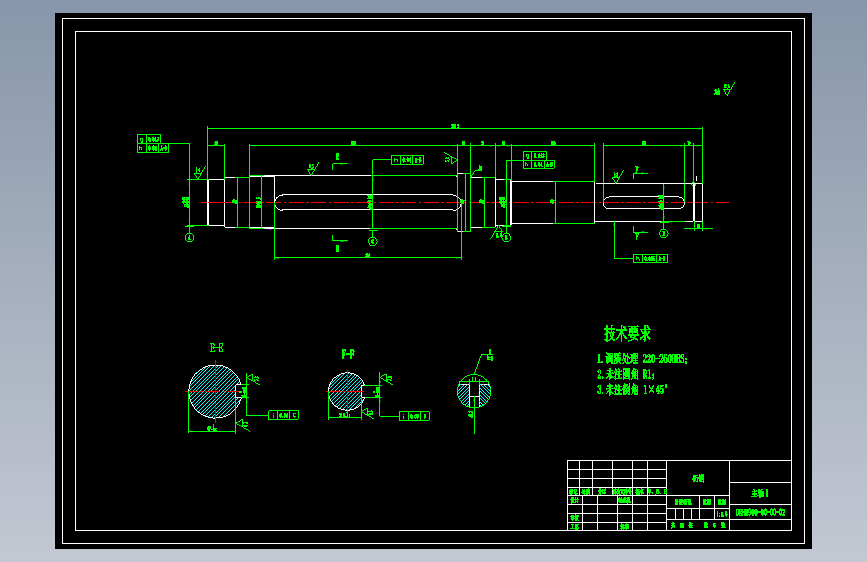
Task: Click the tolerance frame beside the F-F section
Action: [415, 416]
